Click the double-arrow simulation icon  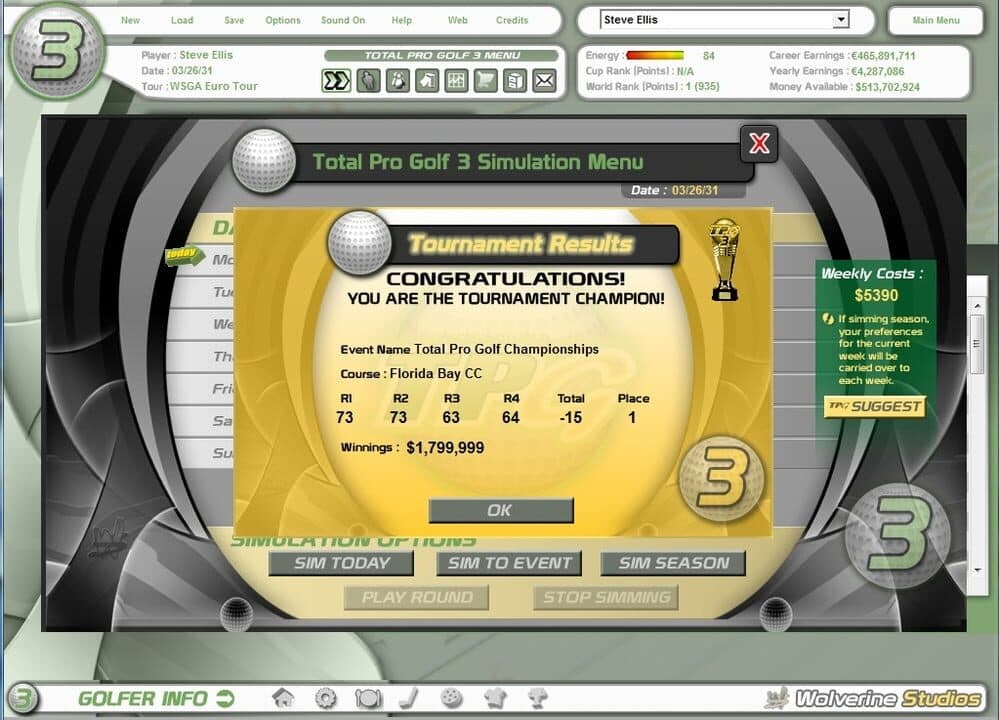(336, 81)
